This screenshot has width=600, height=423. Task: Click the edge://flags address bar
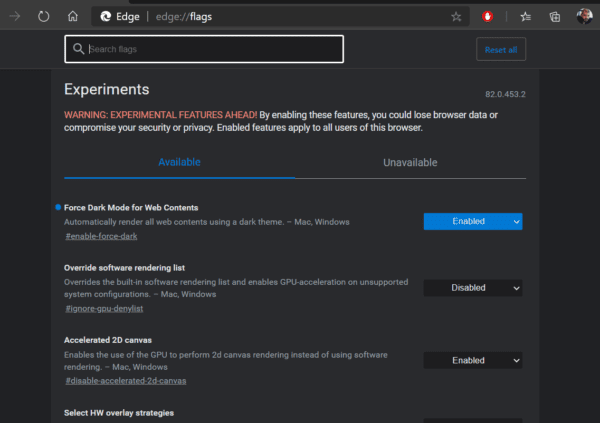click(280, 16)
